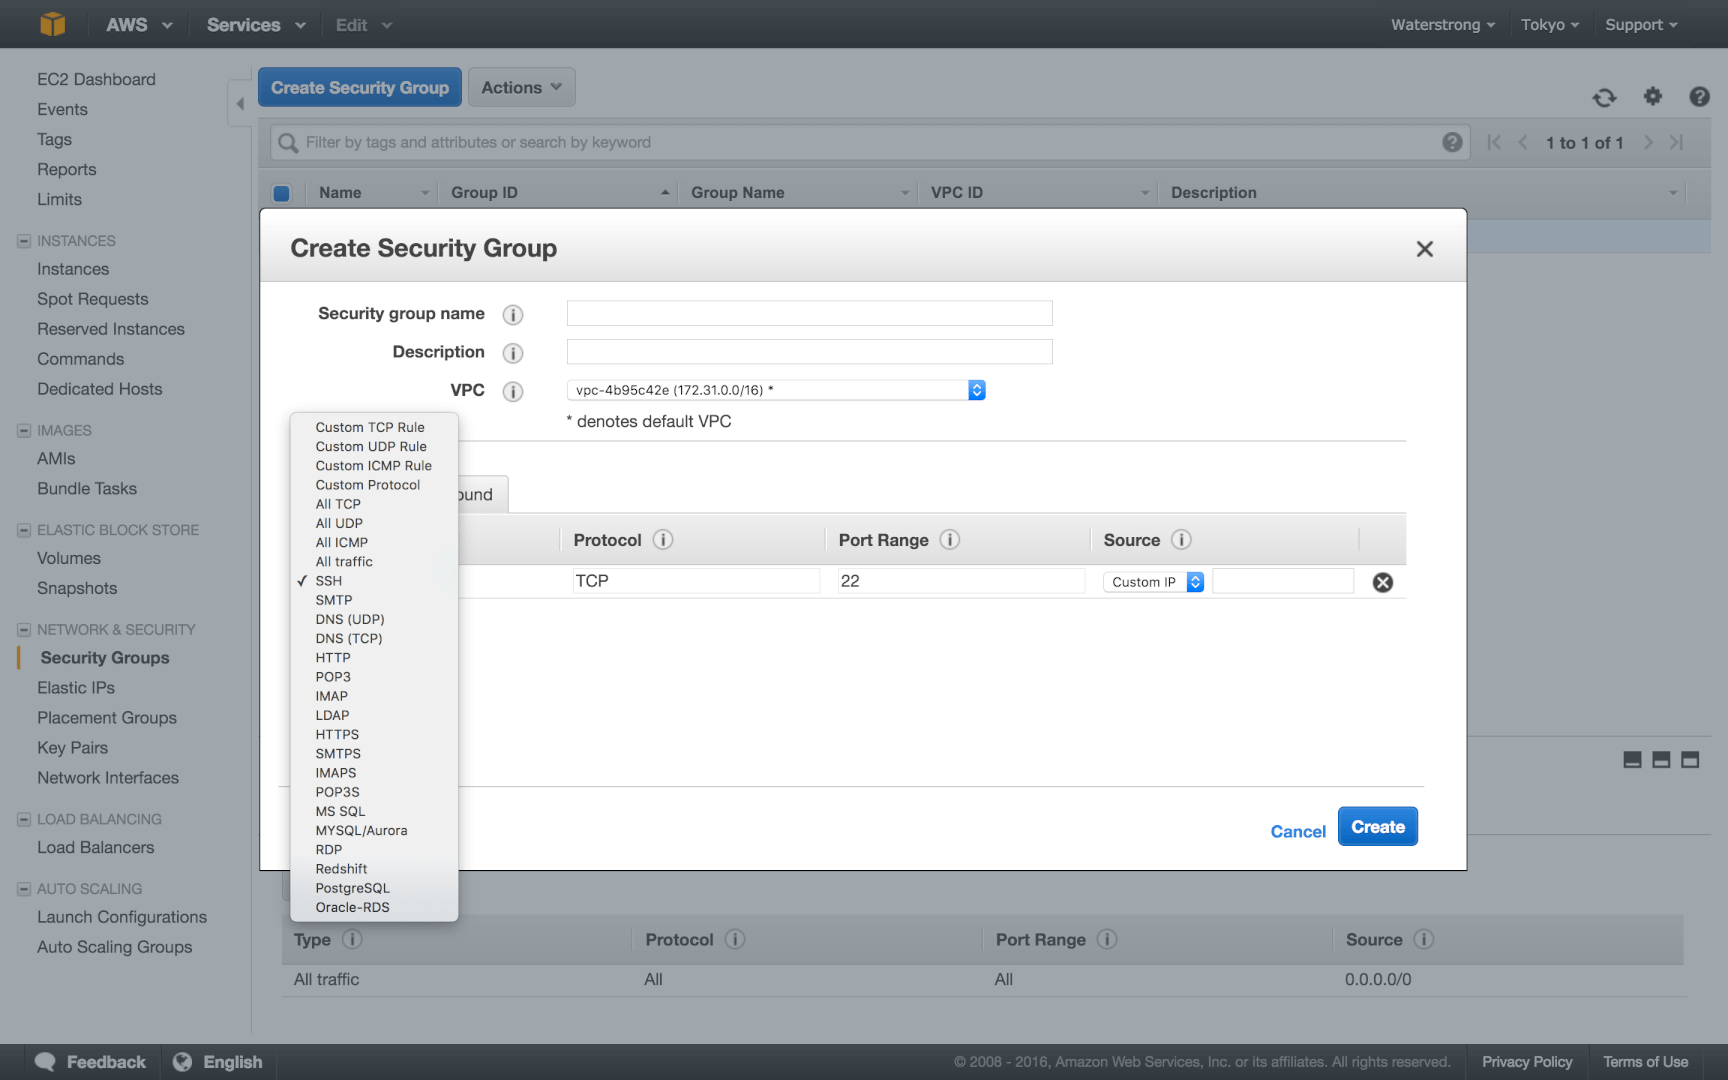The image size is (1728, 1080).
Task: Choose Custom TCP Rule in the type list
Action: tap(370, 428)
